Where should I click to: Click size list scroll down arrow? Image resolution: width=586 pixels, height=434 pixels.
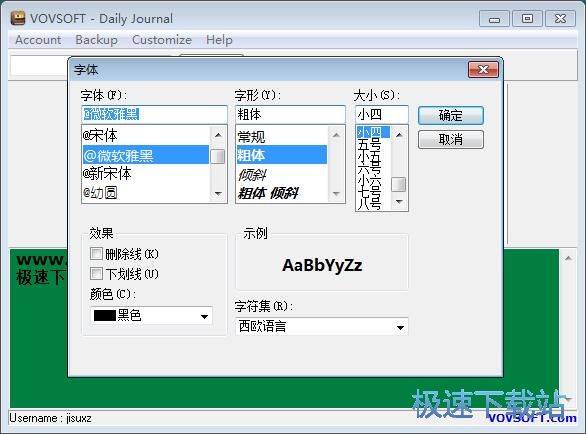point(399,201)
